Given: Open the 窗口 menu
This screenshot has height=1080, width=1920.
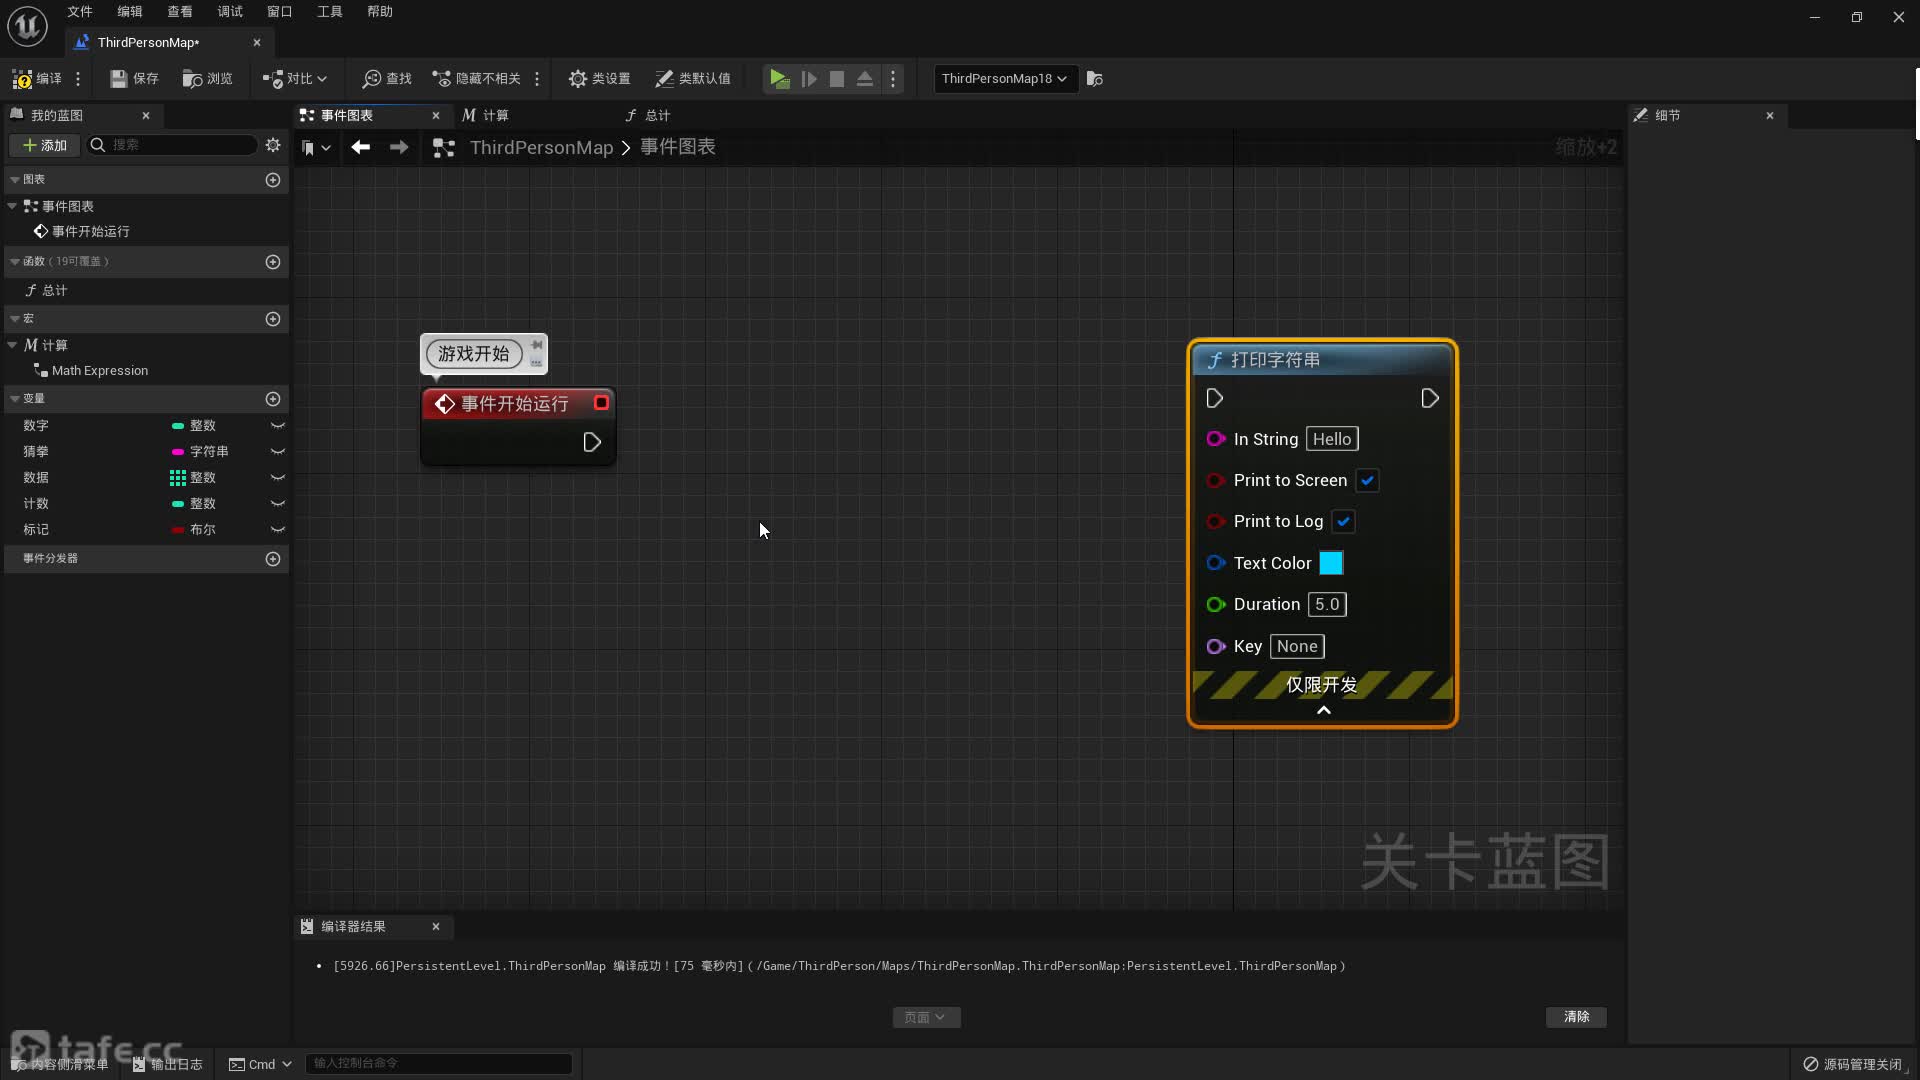Looking at the screenshot, I should pyautogui.click(x=280, y=12).
